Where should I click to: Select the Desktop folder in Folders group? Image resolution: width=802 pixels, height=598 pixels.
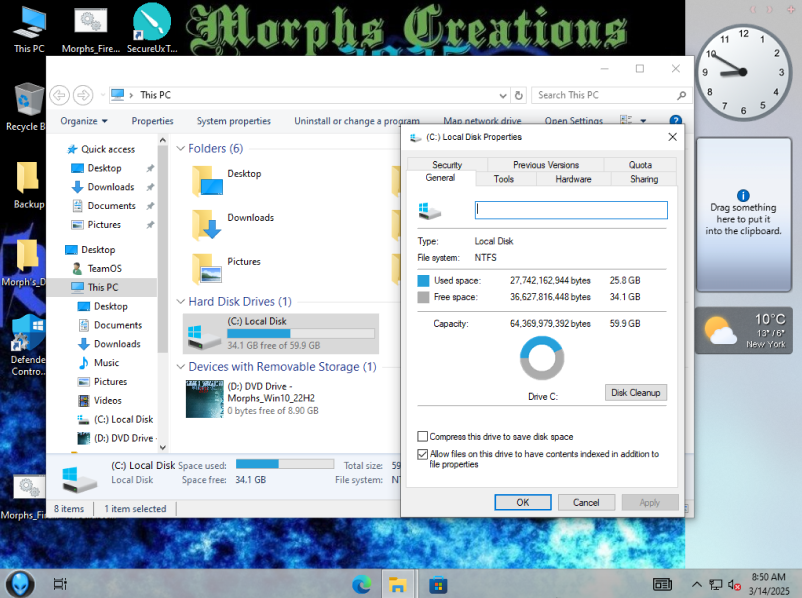[227, 181]
